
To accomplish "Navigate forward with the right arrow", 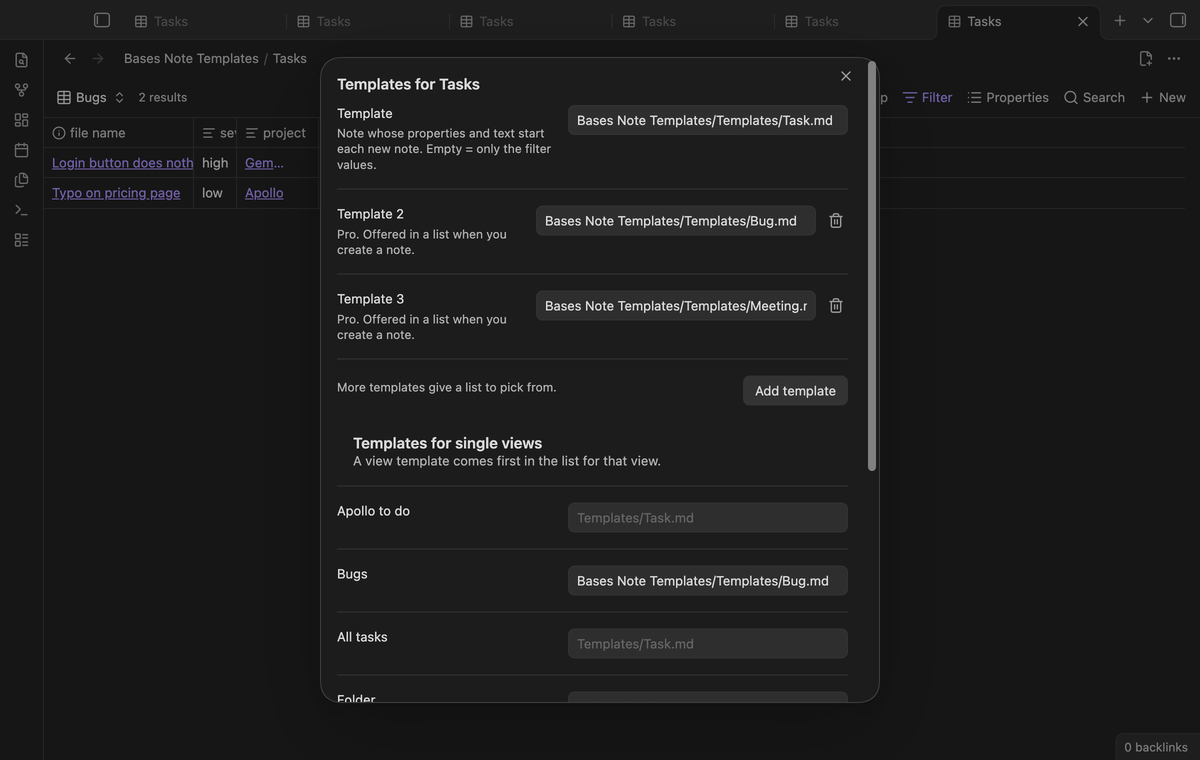I will pyautogui.click(x=98, y=58).
